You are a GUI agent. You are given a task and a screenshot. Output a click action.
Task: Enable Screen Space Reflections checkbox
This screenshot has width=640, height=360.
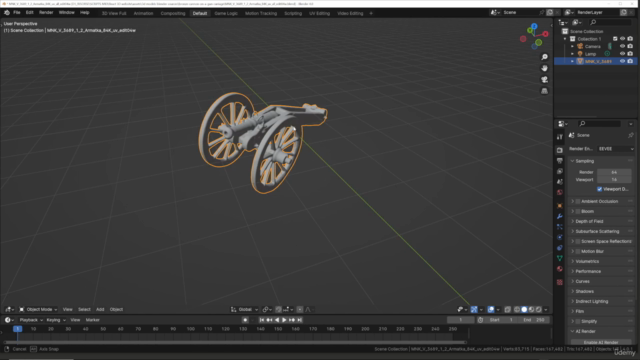coord(578,241)
